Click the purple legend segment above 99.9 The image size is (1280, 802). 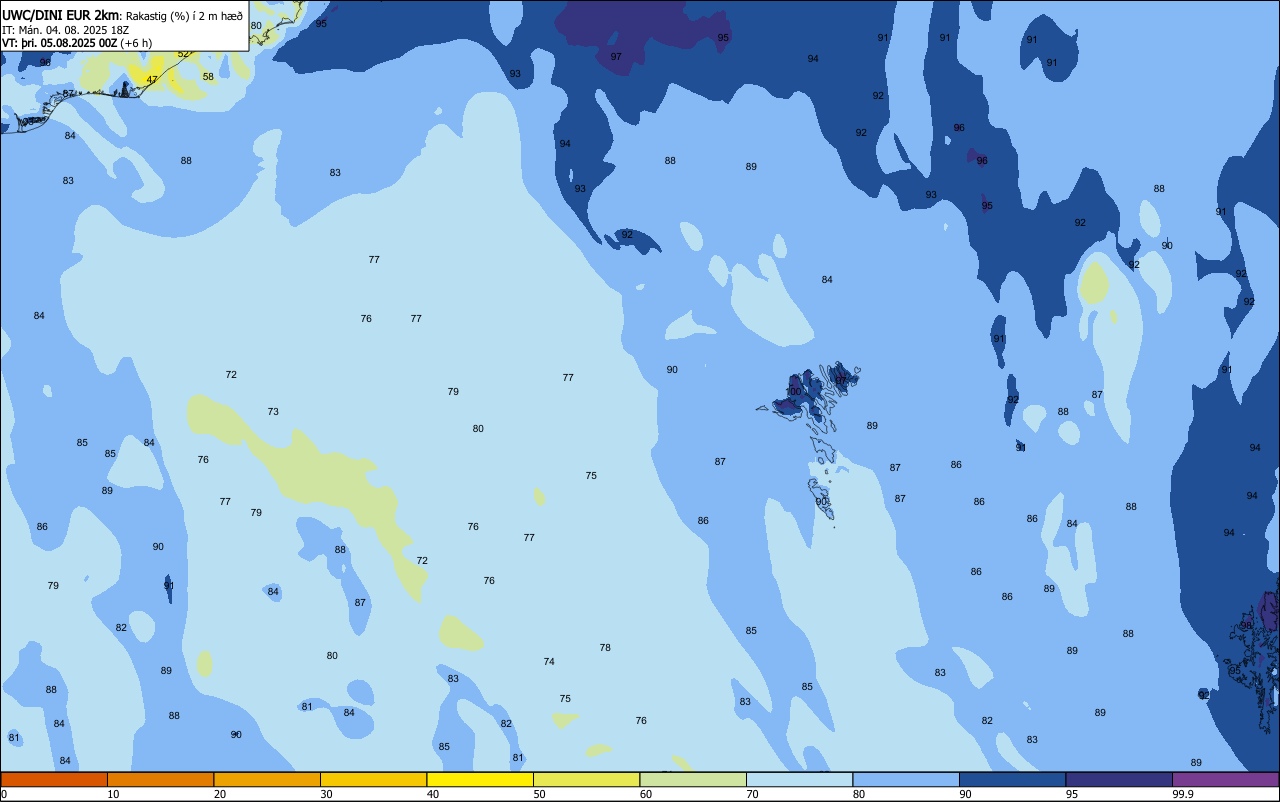1225,779
